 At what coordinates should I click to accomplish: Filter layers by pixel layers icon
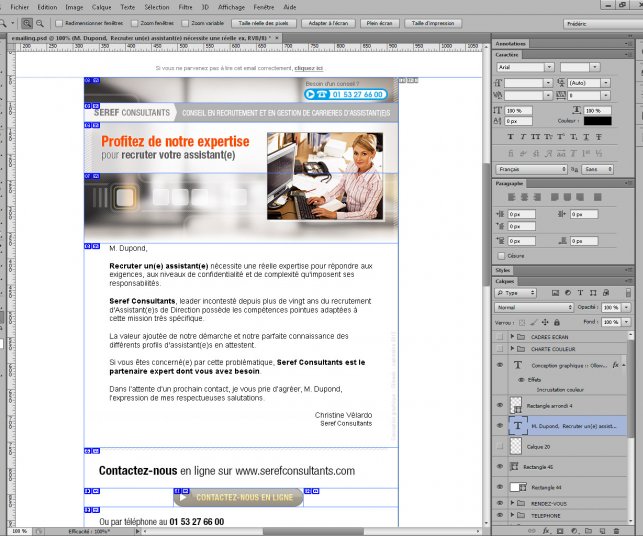click(555, 293)
